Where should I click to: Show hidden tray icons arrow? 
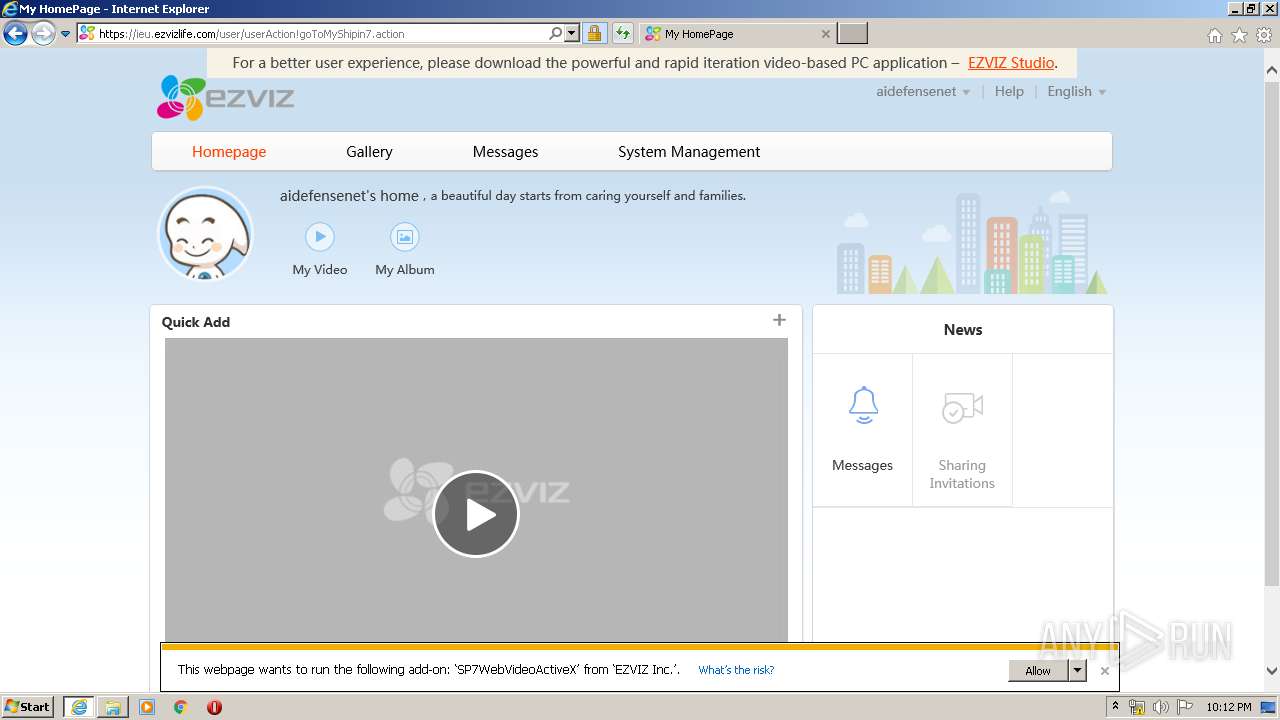tap(1117, 707)
